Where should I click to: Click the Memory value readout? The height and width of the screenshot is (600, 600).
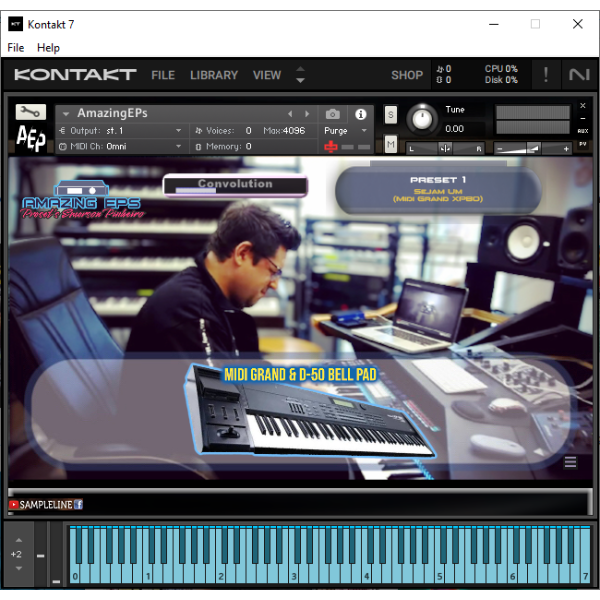pos(249,147)
